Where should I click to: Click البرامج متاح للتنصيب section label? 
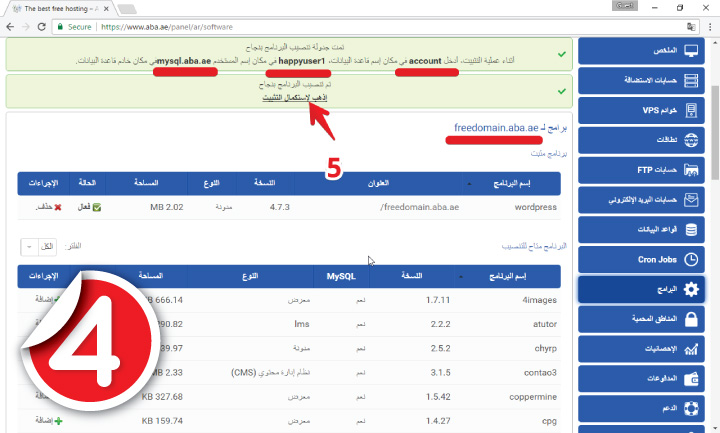[x=534, y=247]
